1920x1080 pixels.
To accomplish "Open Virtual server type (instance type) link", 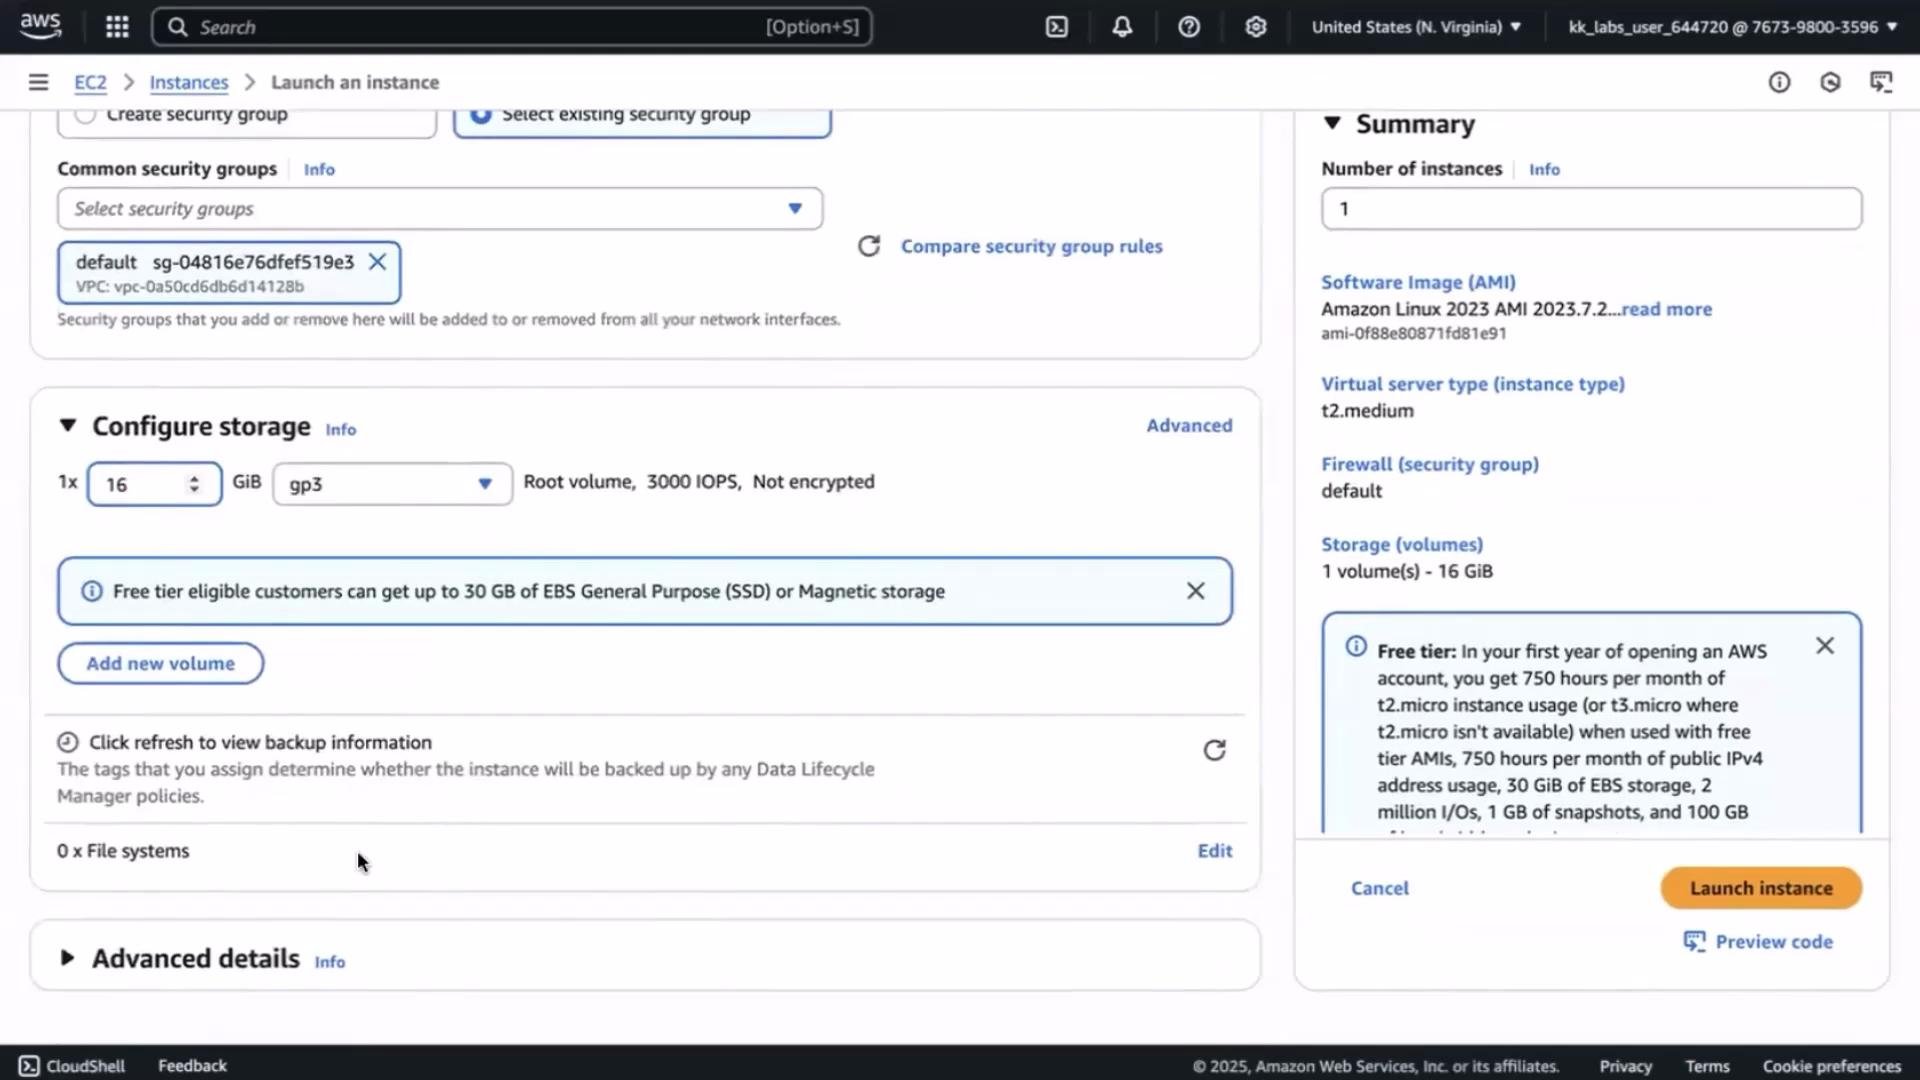I will tap(1473, 384).
